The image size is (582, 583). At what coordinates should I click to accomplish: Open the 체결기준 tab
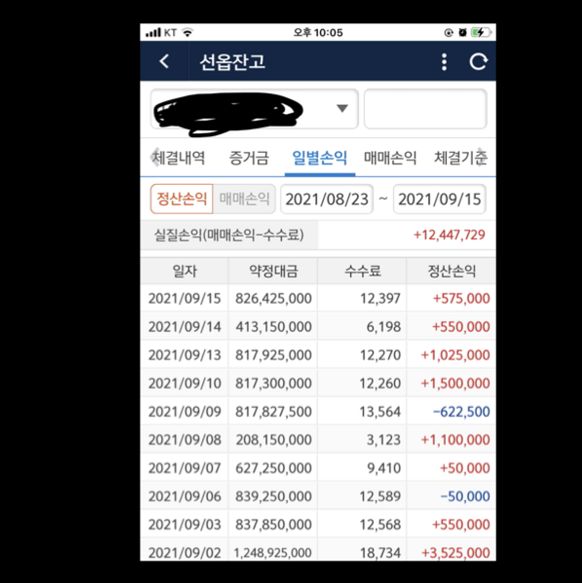460,158
